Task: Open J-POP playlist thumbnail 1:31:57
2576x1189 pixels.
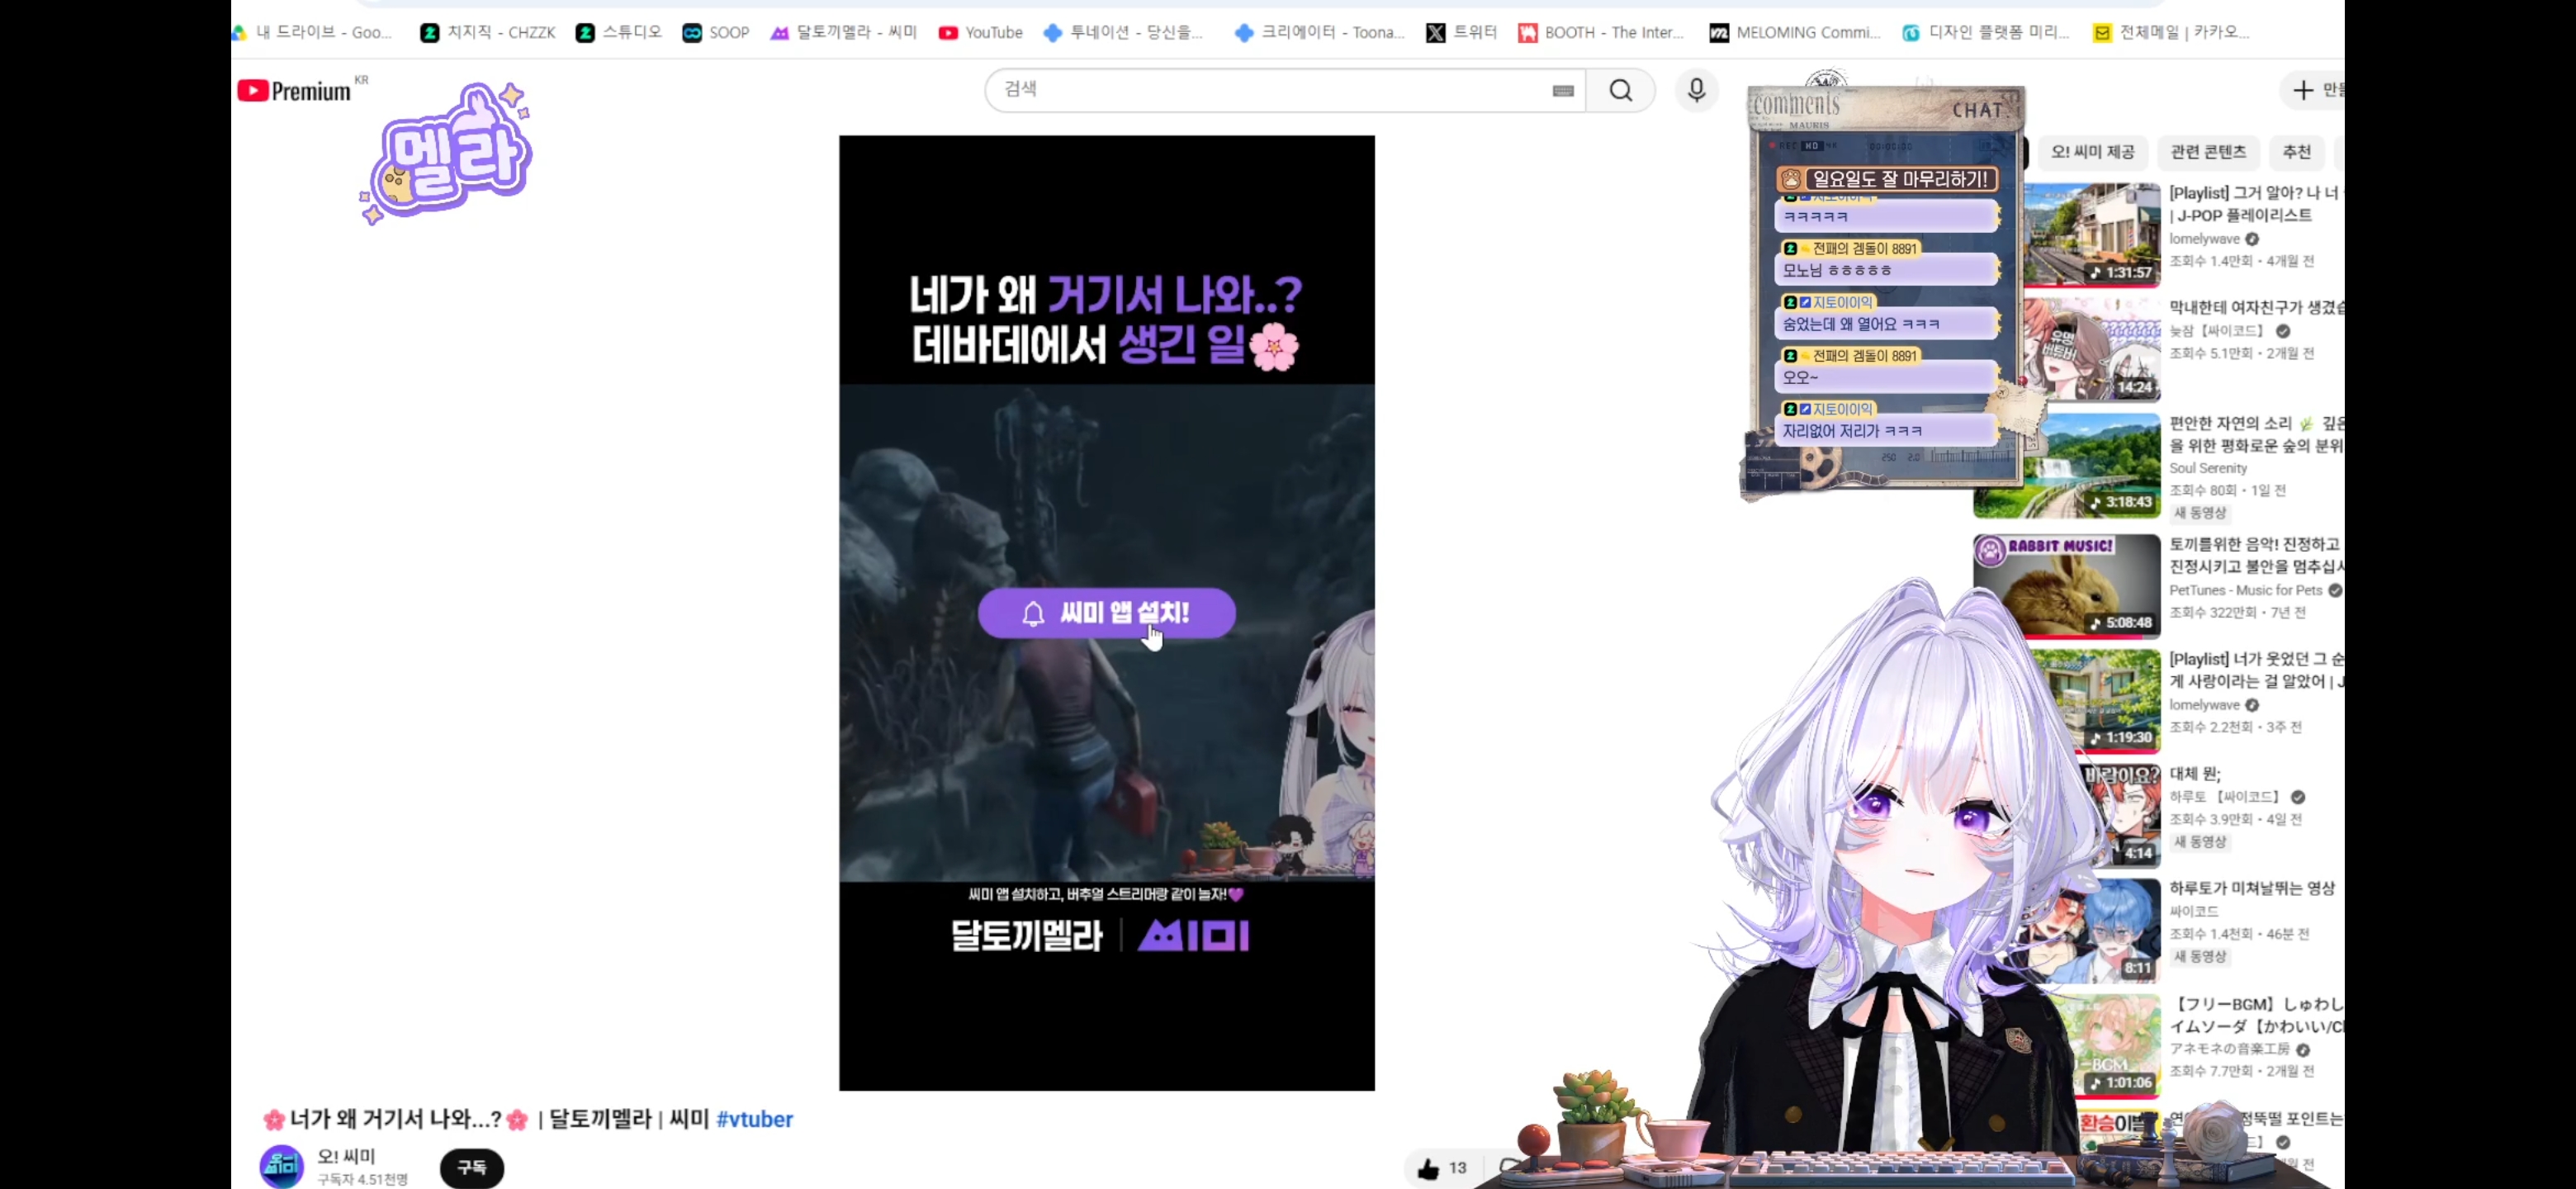Action: coord(2092,234)
